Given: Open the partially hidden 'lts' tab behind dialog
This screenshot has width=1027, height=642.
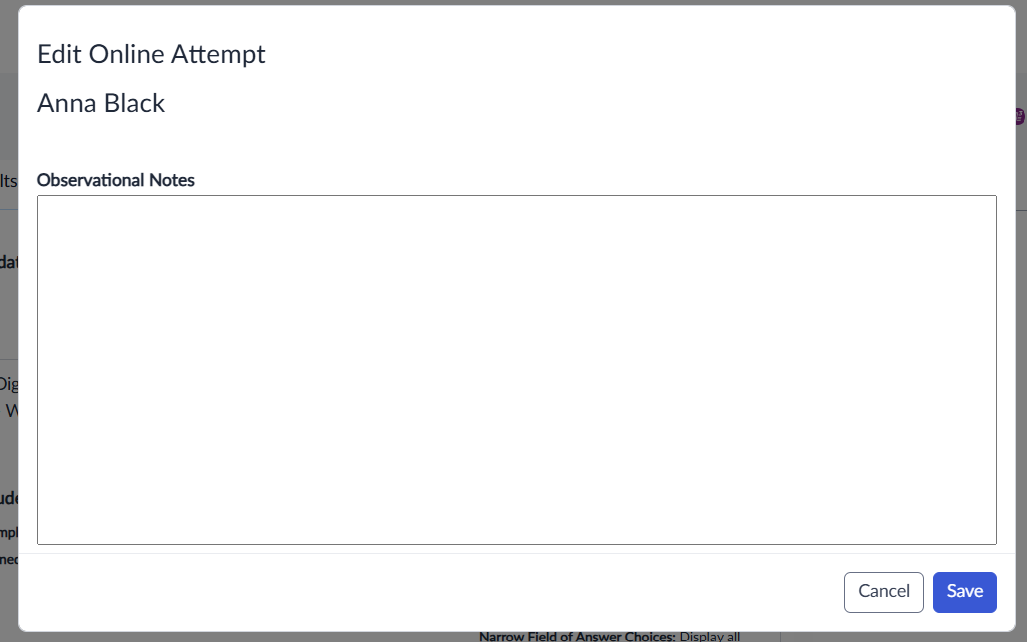Looking at the screenshot, I should coord(9,181).
